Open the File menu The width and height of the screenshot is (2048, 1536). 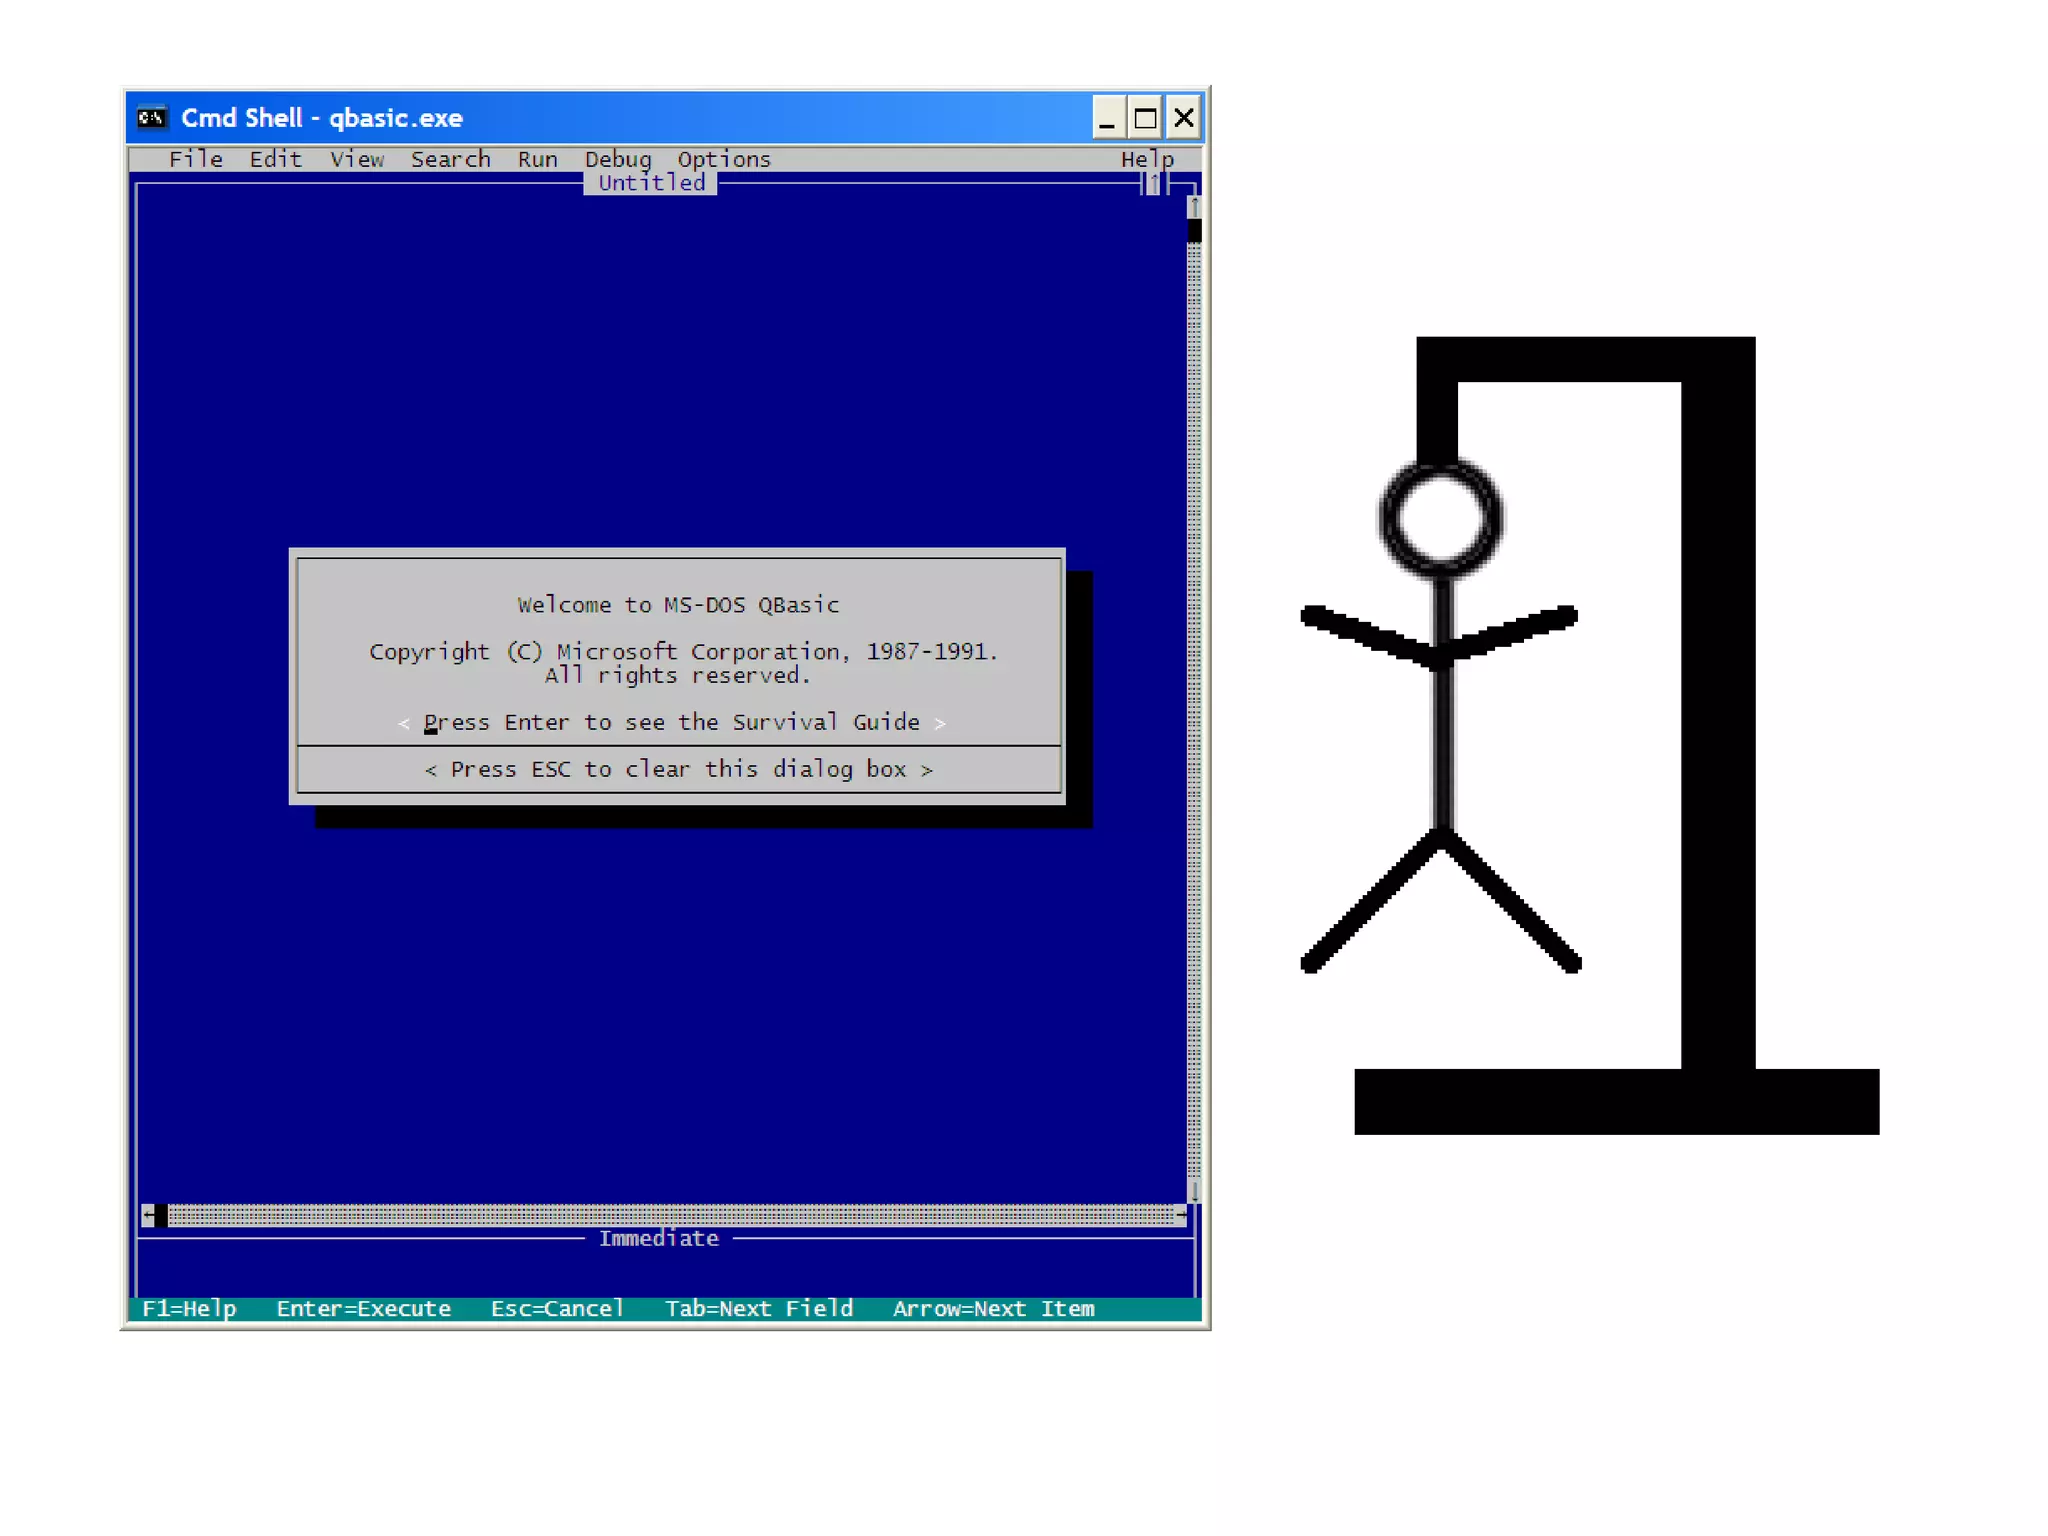[196, 160]
